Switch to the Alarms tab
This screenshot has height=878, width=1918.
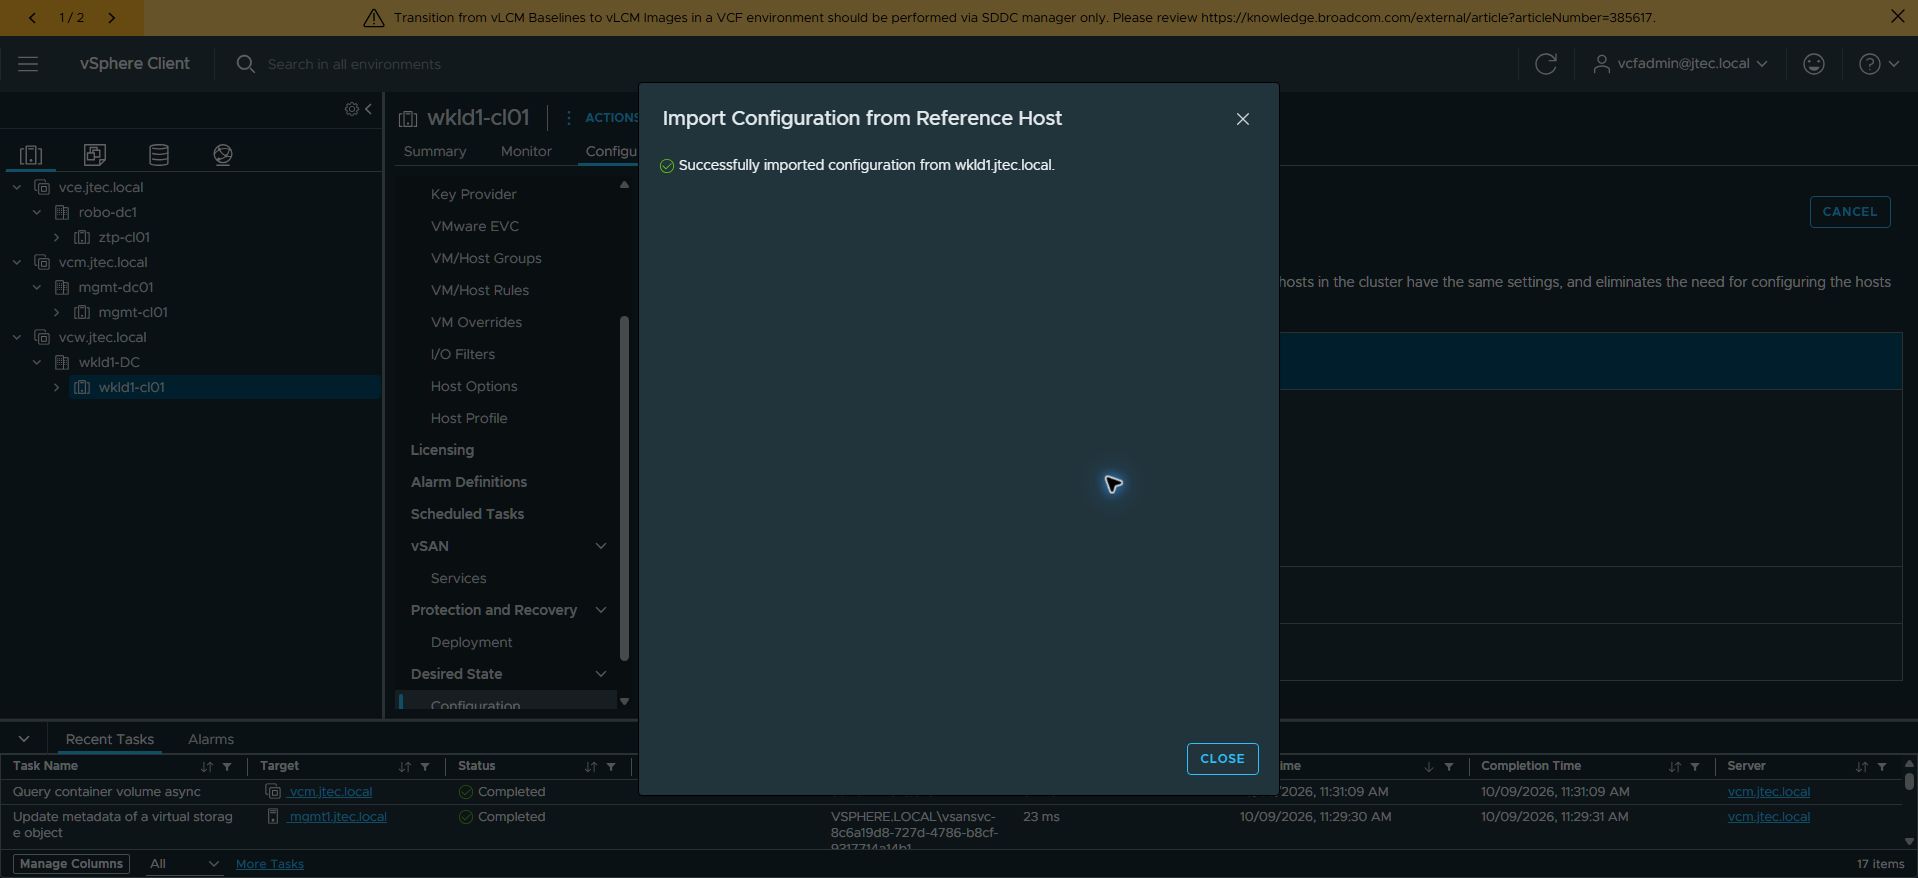tap(211, 739)
